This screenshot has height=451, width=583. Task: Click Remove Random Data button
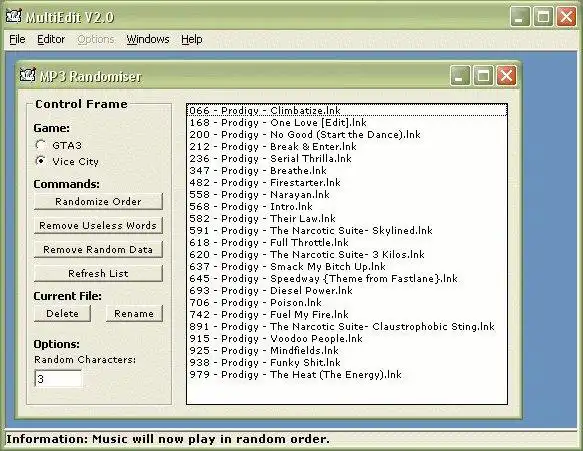(98, 249)
